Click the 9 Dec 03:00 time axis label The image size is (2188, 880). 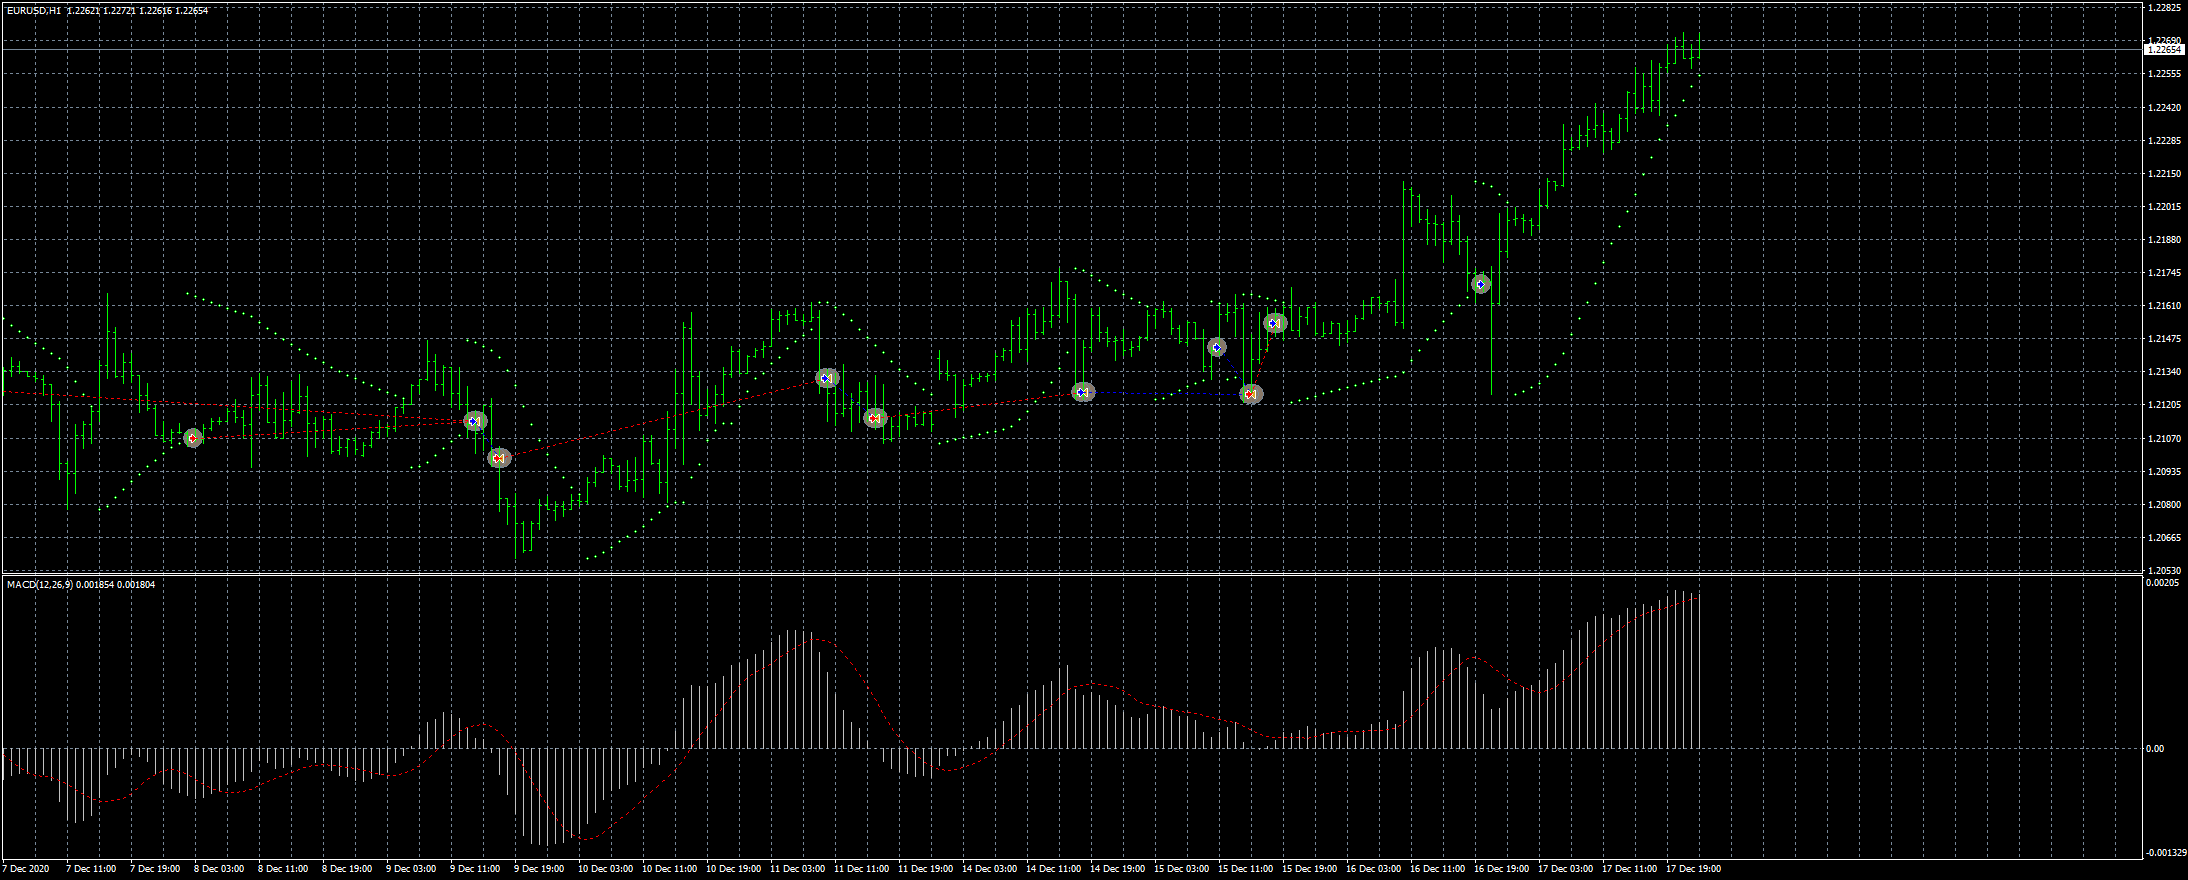click(411, 869)
